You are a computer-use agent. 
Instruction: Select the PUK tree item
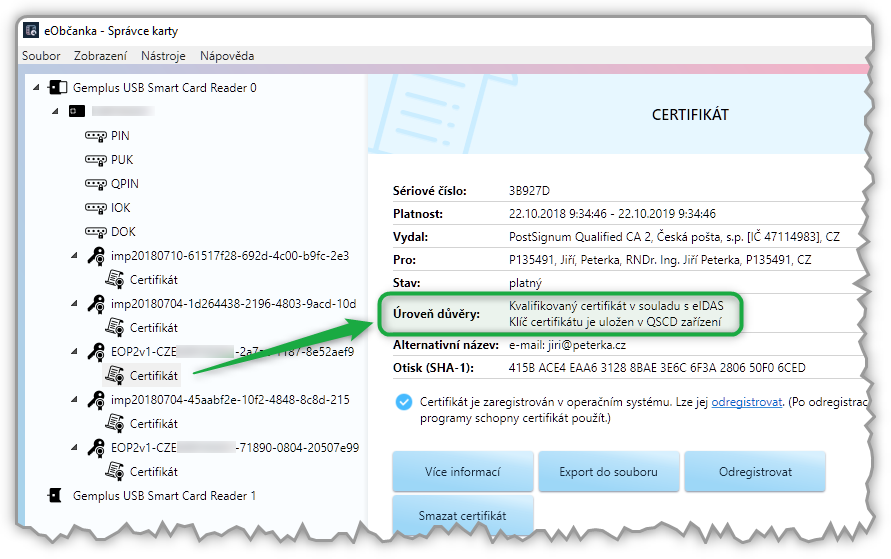122,160
